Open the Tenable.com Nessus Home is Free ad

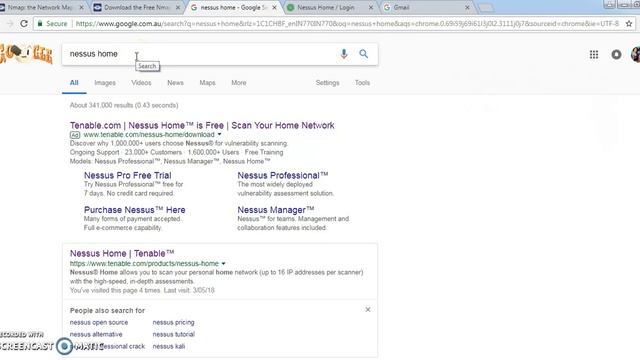202,125
